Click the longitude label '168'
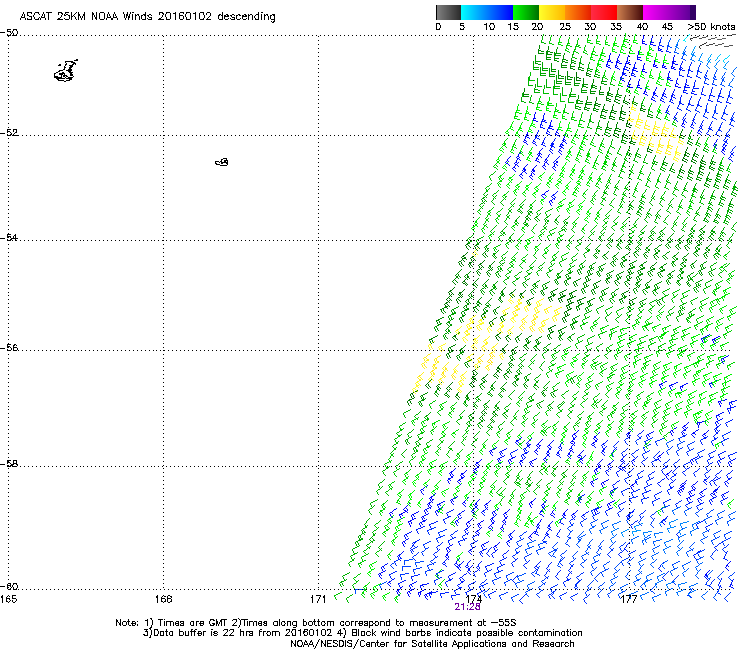740x650 pixels. [x=163, y=599]
